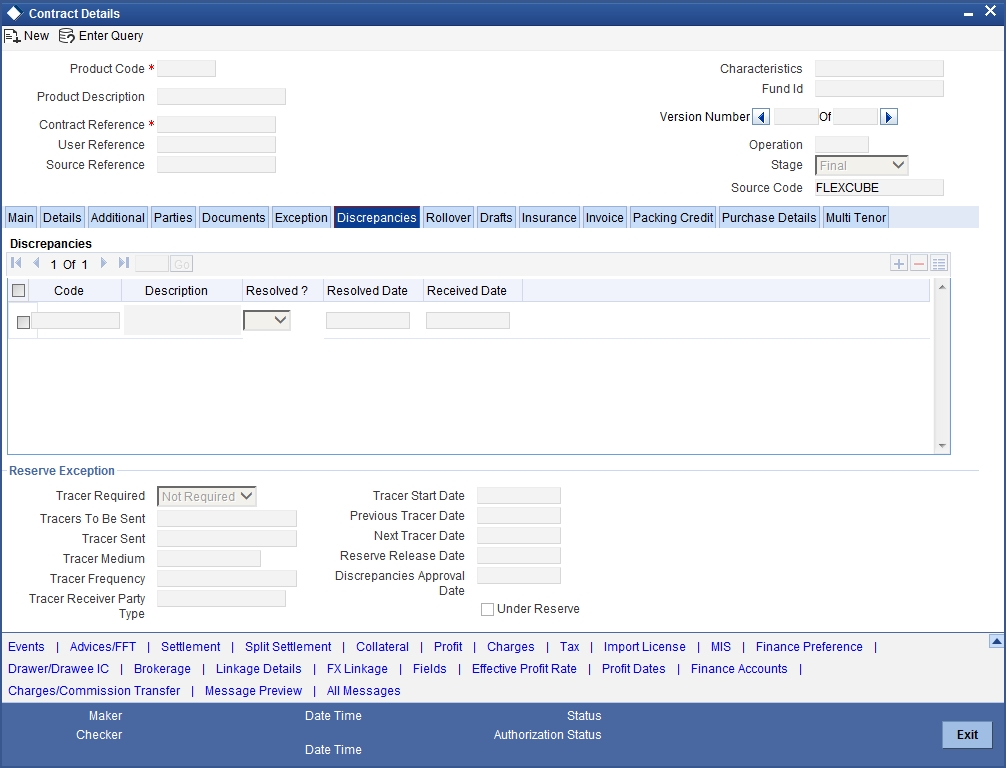This screenshot has width=1006, height=768.
Task: Click the Exit button
Action: click(967, 735)
